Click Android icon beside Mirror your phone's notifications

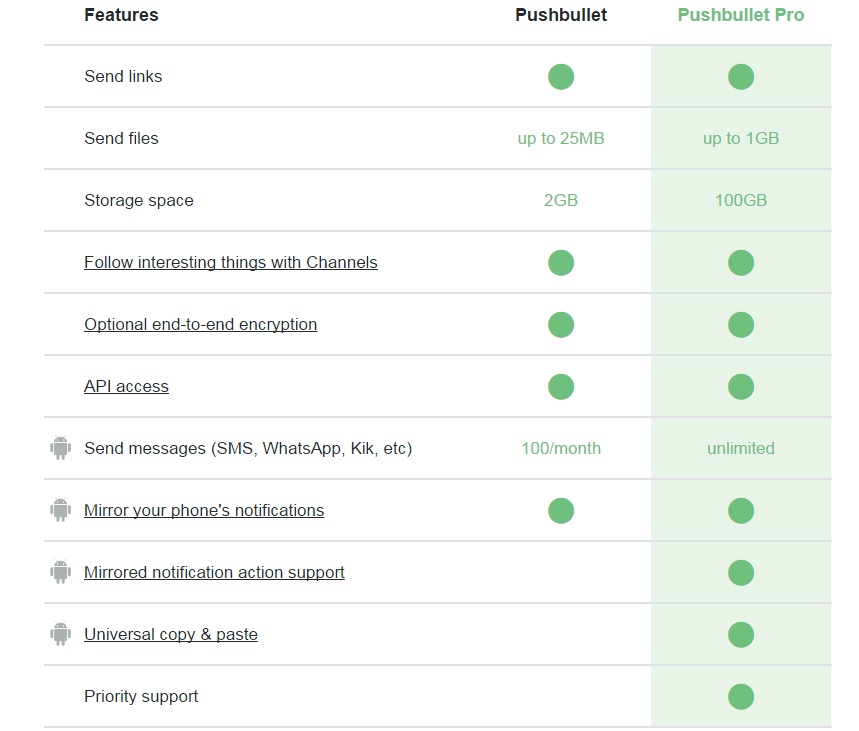[60, 510]
